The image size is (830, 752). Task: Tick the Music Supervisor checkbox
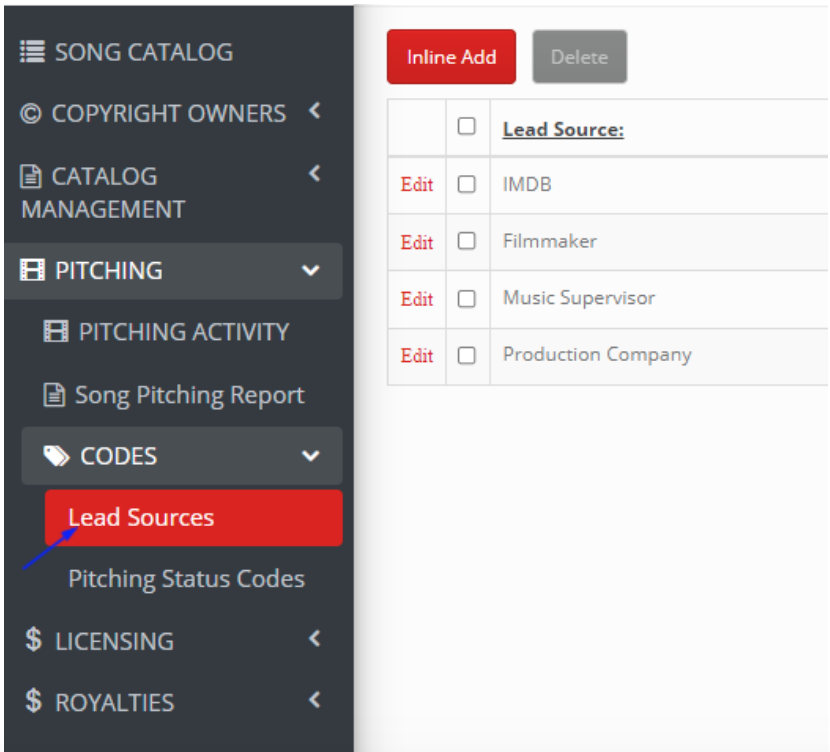(x=466, y=299)
